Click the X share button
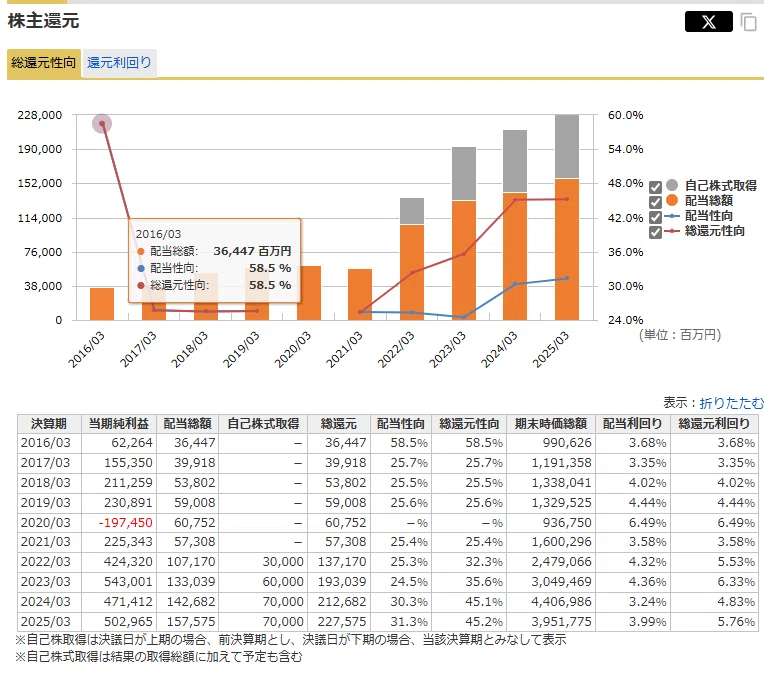 [x=708, y=22]
